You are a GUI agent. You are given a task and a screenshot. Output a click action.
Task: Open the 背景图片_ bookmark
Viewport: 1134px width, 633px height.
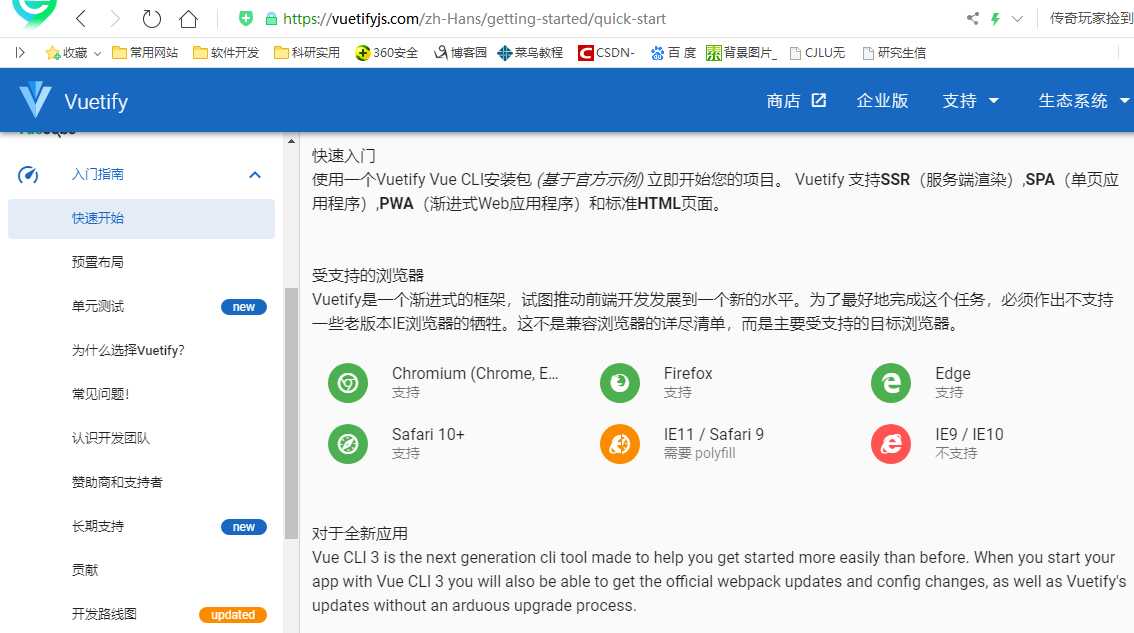coord(741,53)
